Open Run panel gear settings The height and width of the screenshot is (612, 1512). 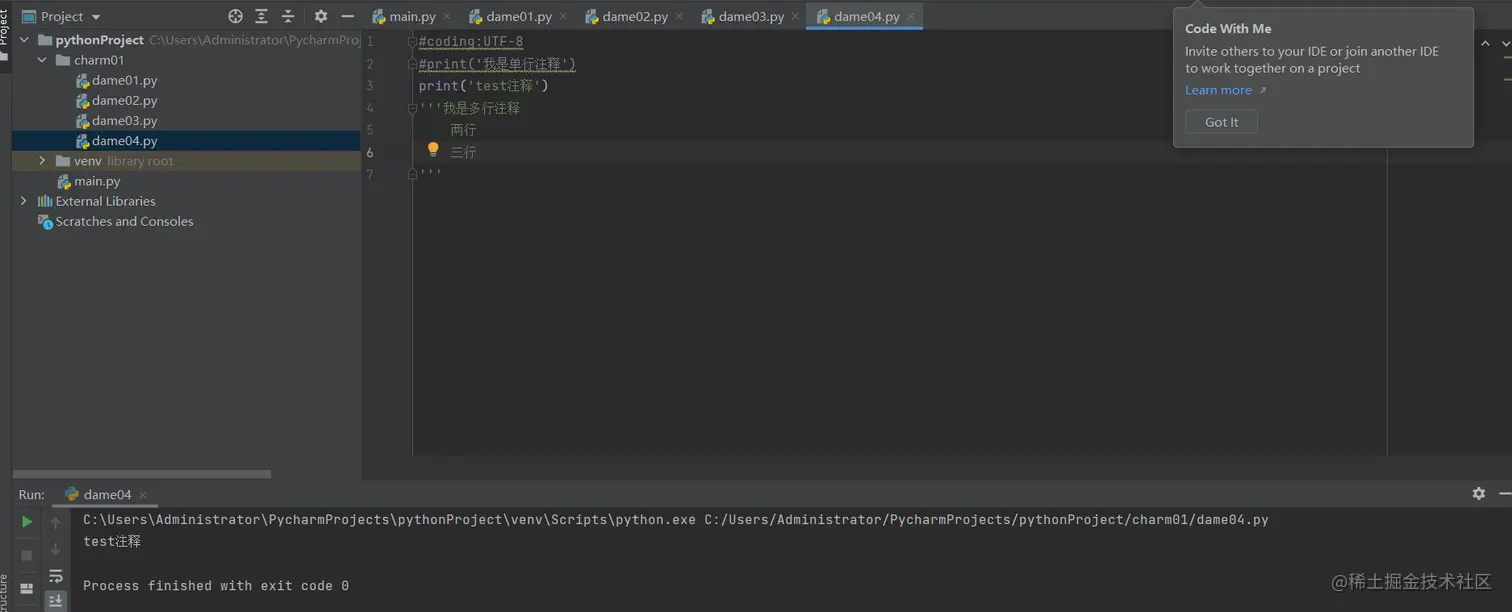[1479, 493]
